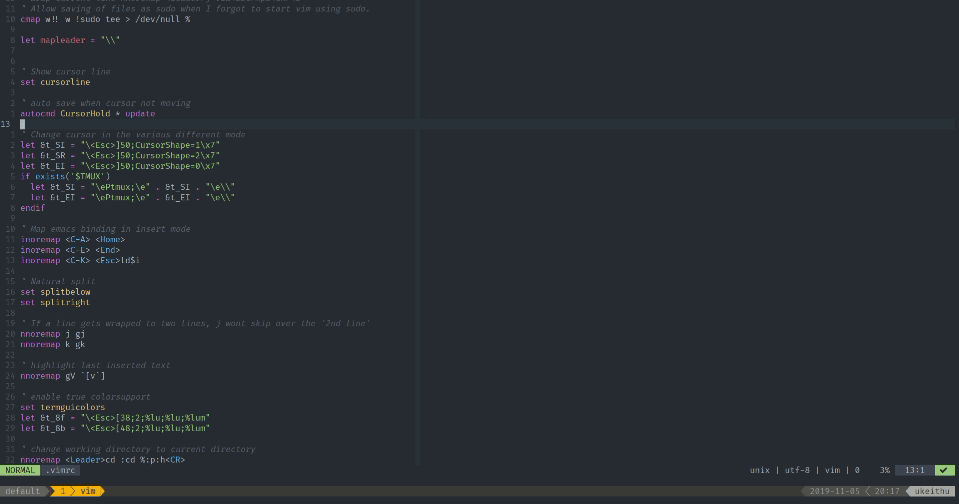Screen dimensions: 959x504
Task: Click the indented 'let &t_SI' line with \ePtmux
Action: click(x=133, y=187)
